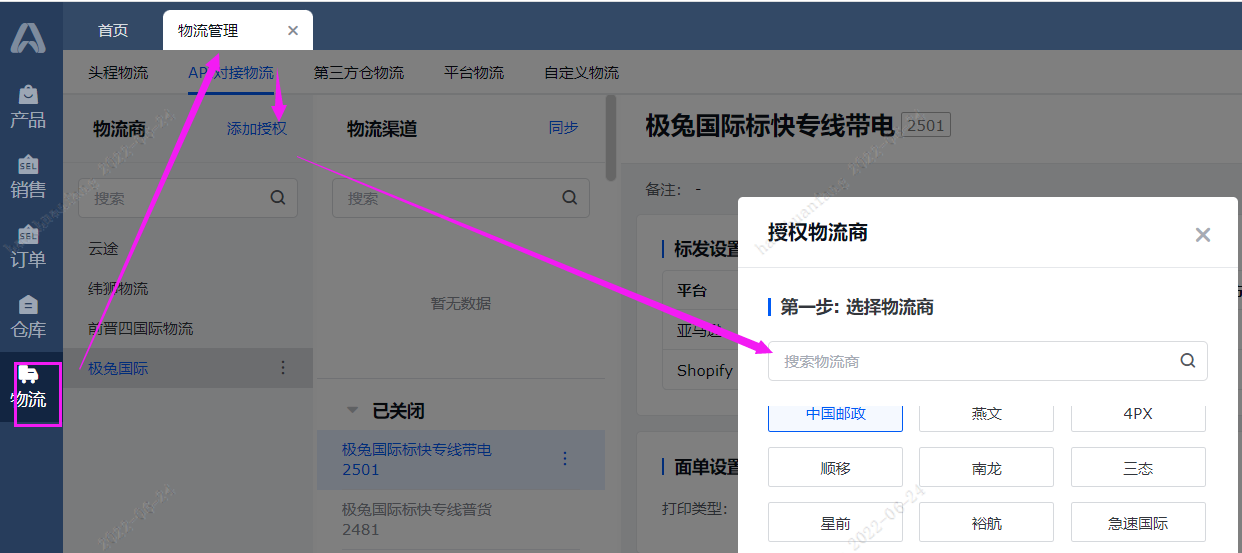This screenshot has height=553, width=1242.
Task: Open the 订单 sidebar module
Action: click(28, 247)
